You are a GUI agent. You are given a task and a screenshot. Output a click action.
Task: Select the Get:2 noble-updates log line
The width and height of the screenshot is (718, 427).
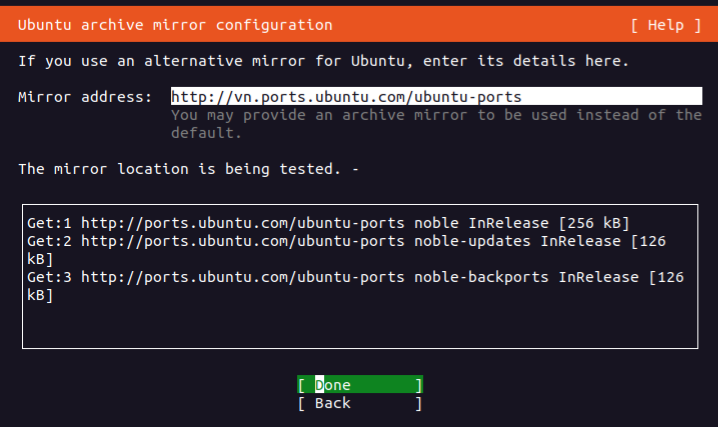[345, 241]
